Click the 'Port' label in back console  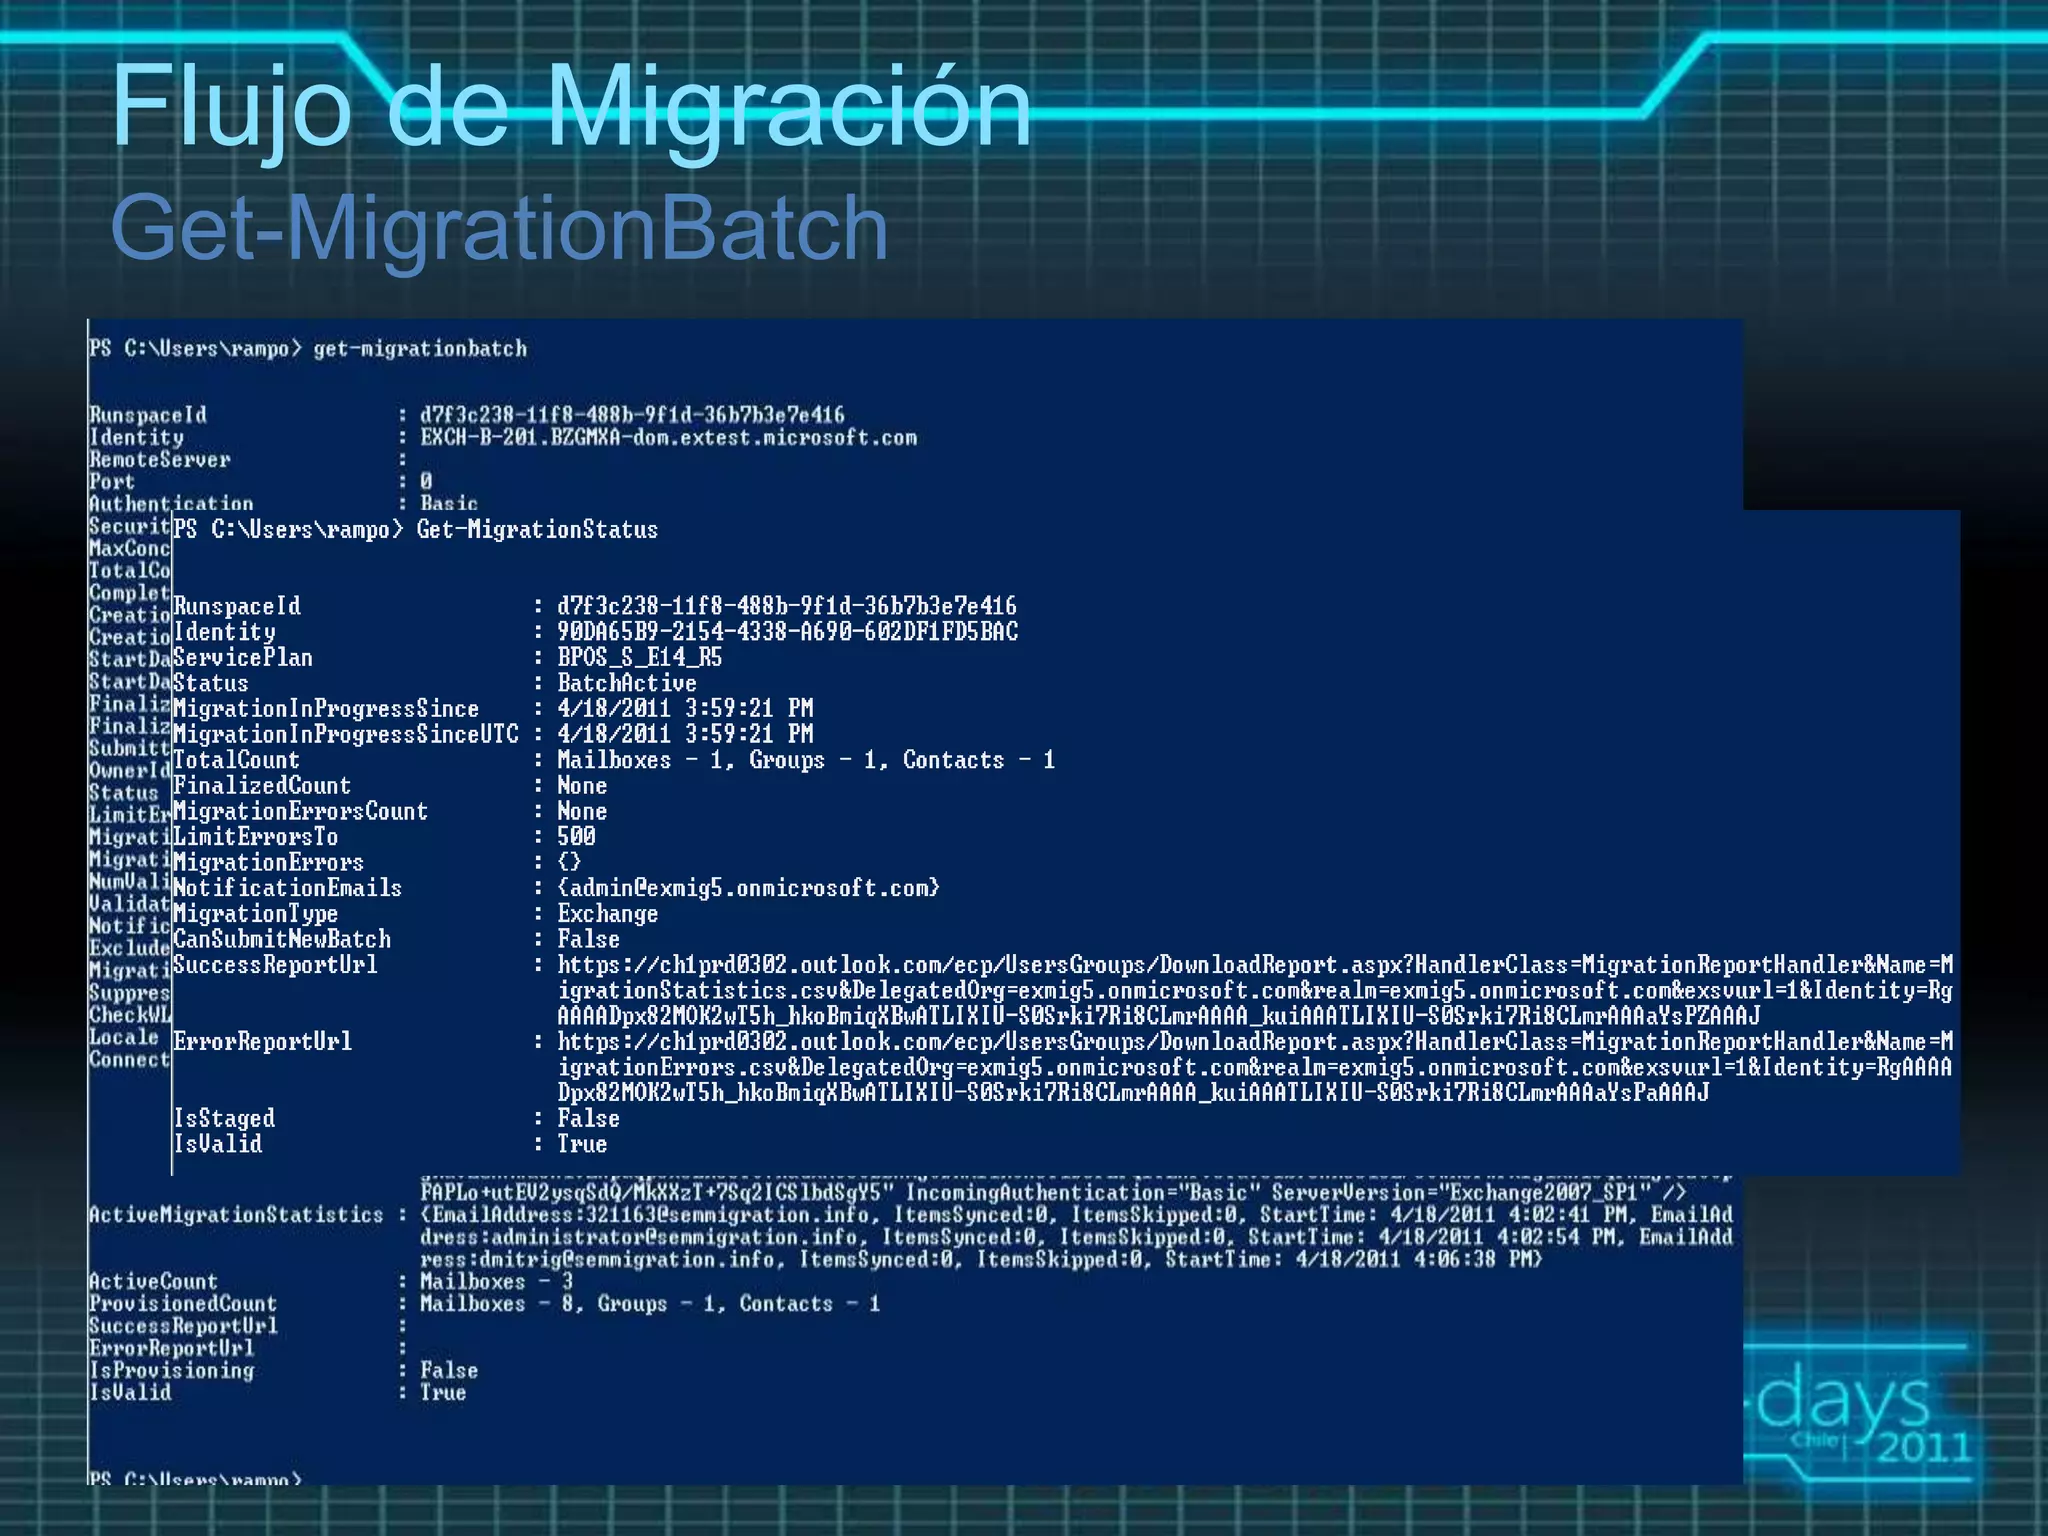pyautogui.click(x=111, y=482)
